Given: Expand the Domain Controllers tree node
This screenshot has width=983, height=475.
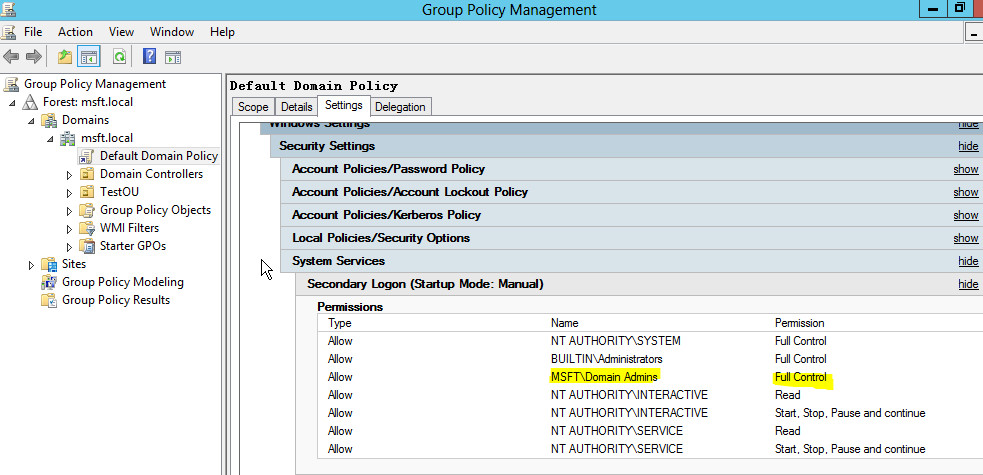Looking at the screenshot, I should [x=70, y=175].
